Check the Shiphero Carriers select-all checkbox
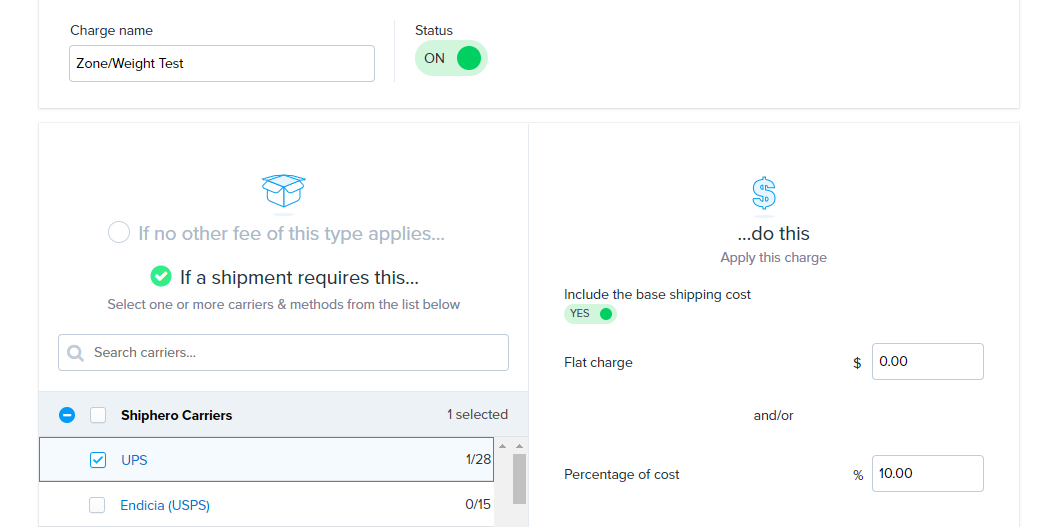 (x=98, y=415)
